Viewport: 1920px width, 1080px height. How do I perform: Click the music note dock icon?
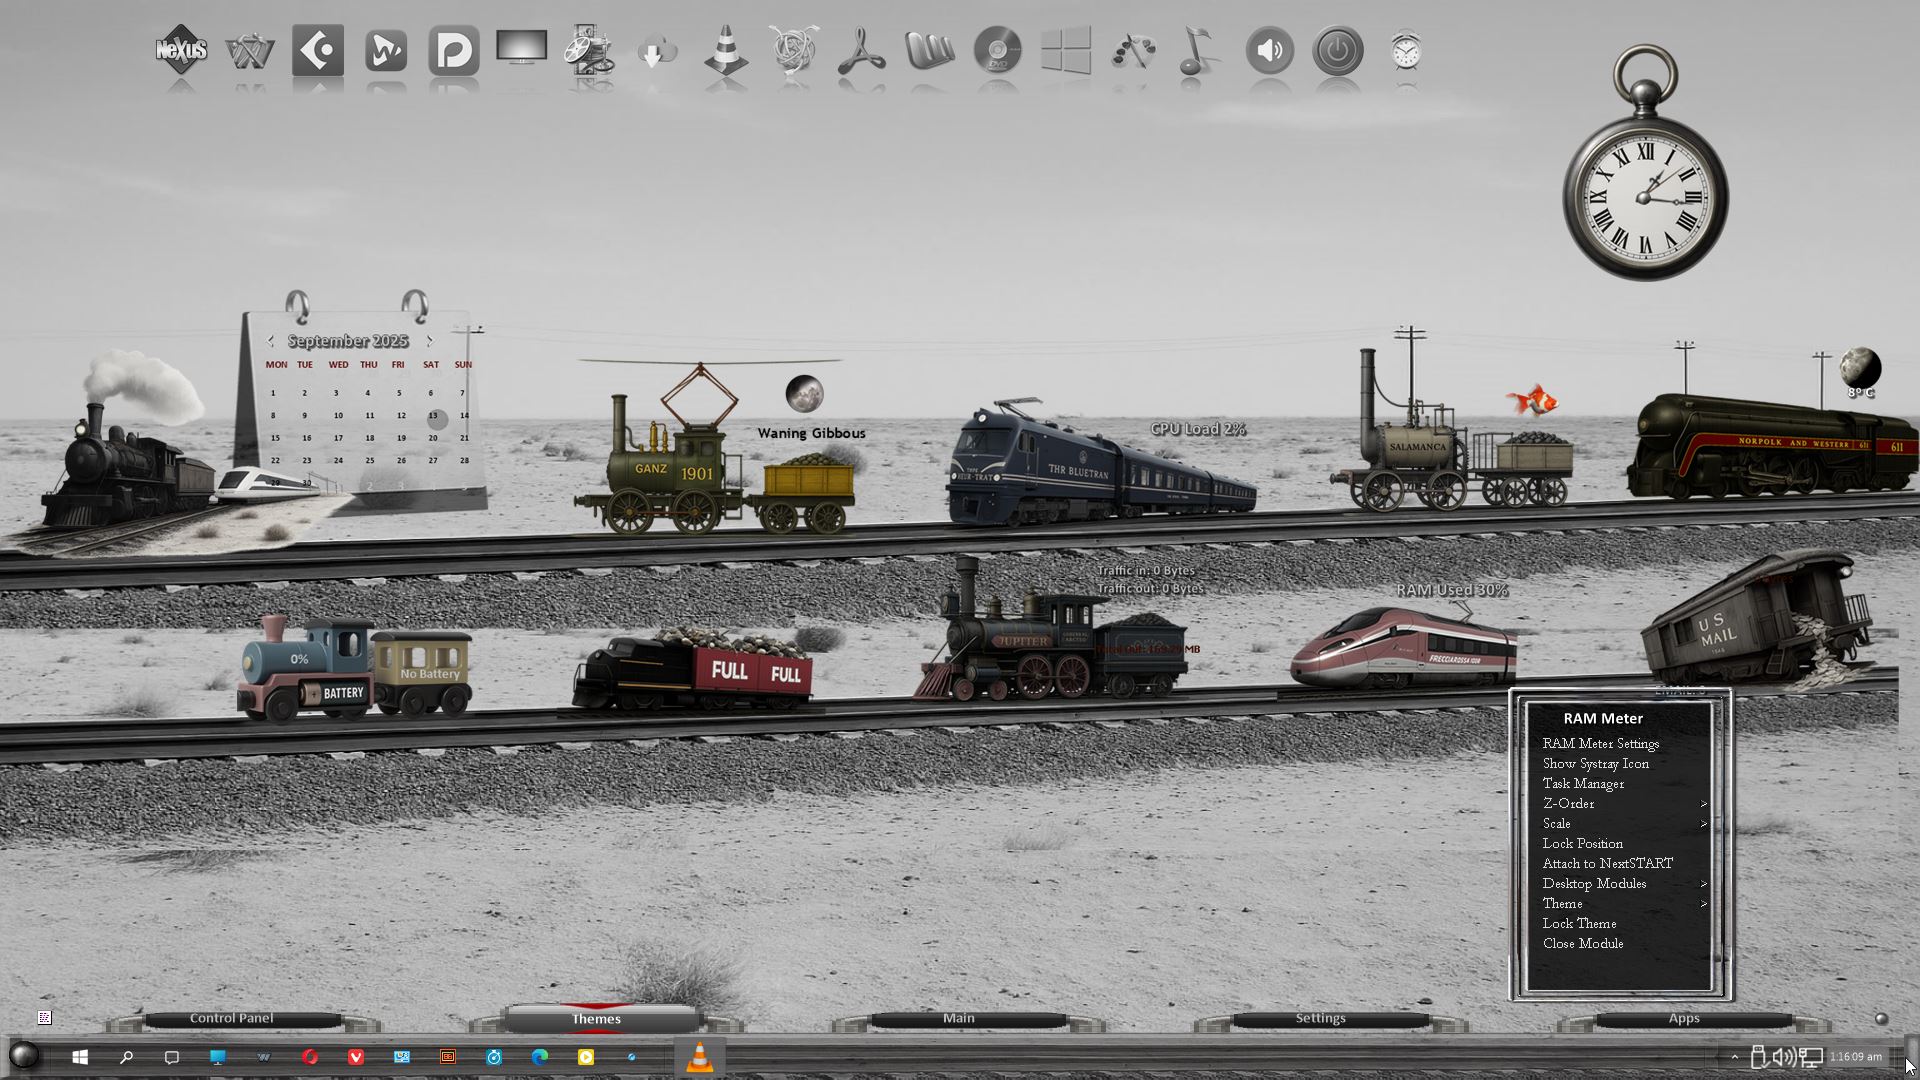pyautogui.click(x=1197, y=50)
